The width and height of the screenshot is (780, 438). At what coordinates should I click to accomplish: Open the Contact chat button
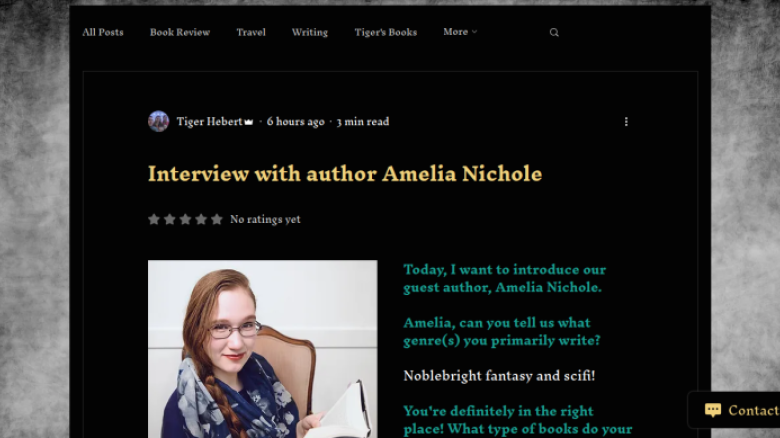pos(734,410)
